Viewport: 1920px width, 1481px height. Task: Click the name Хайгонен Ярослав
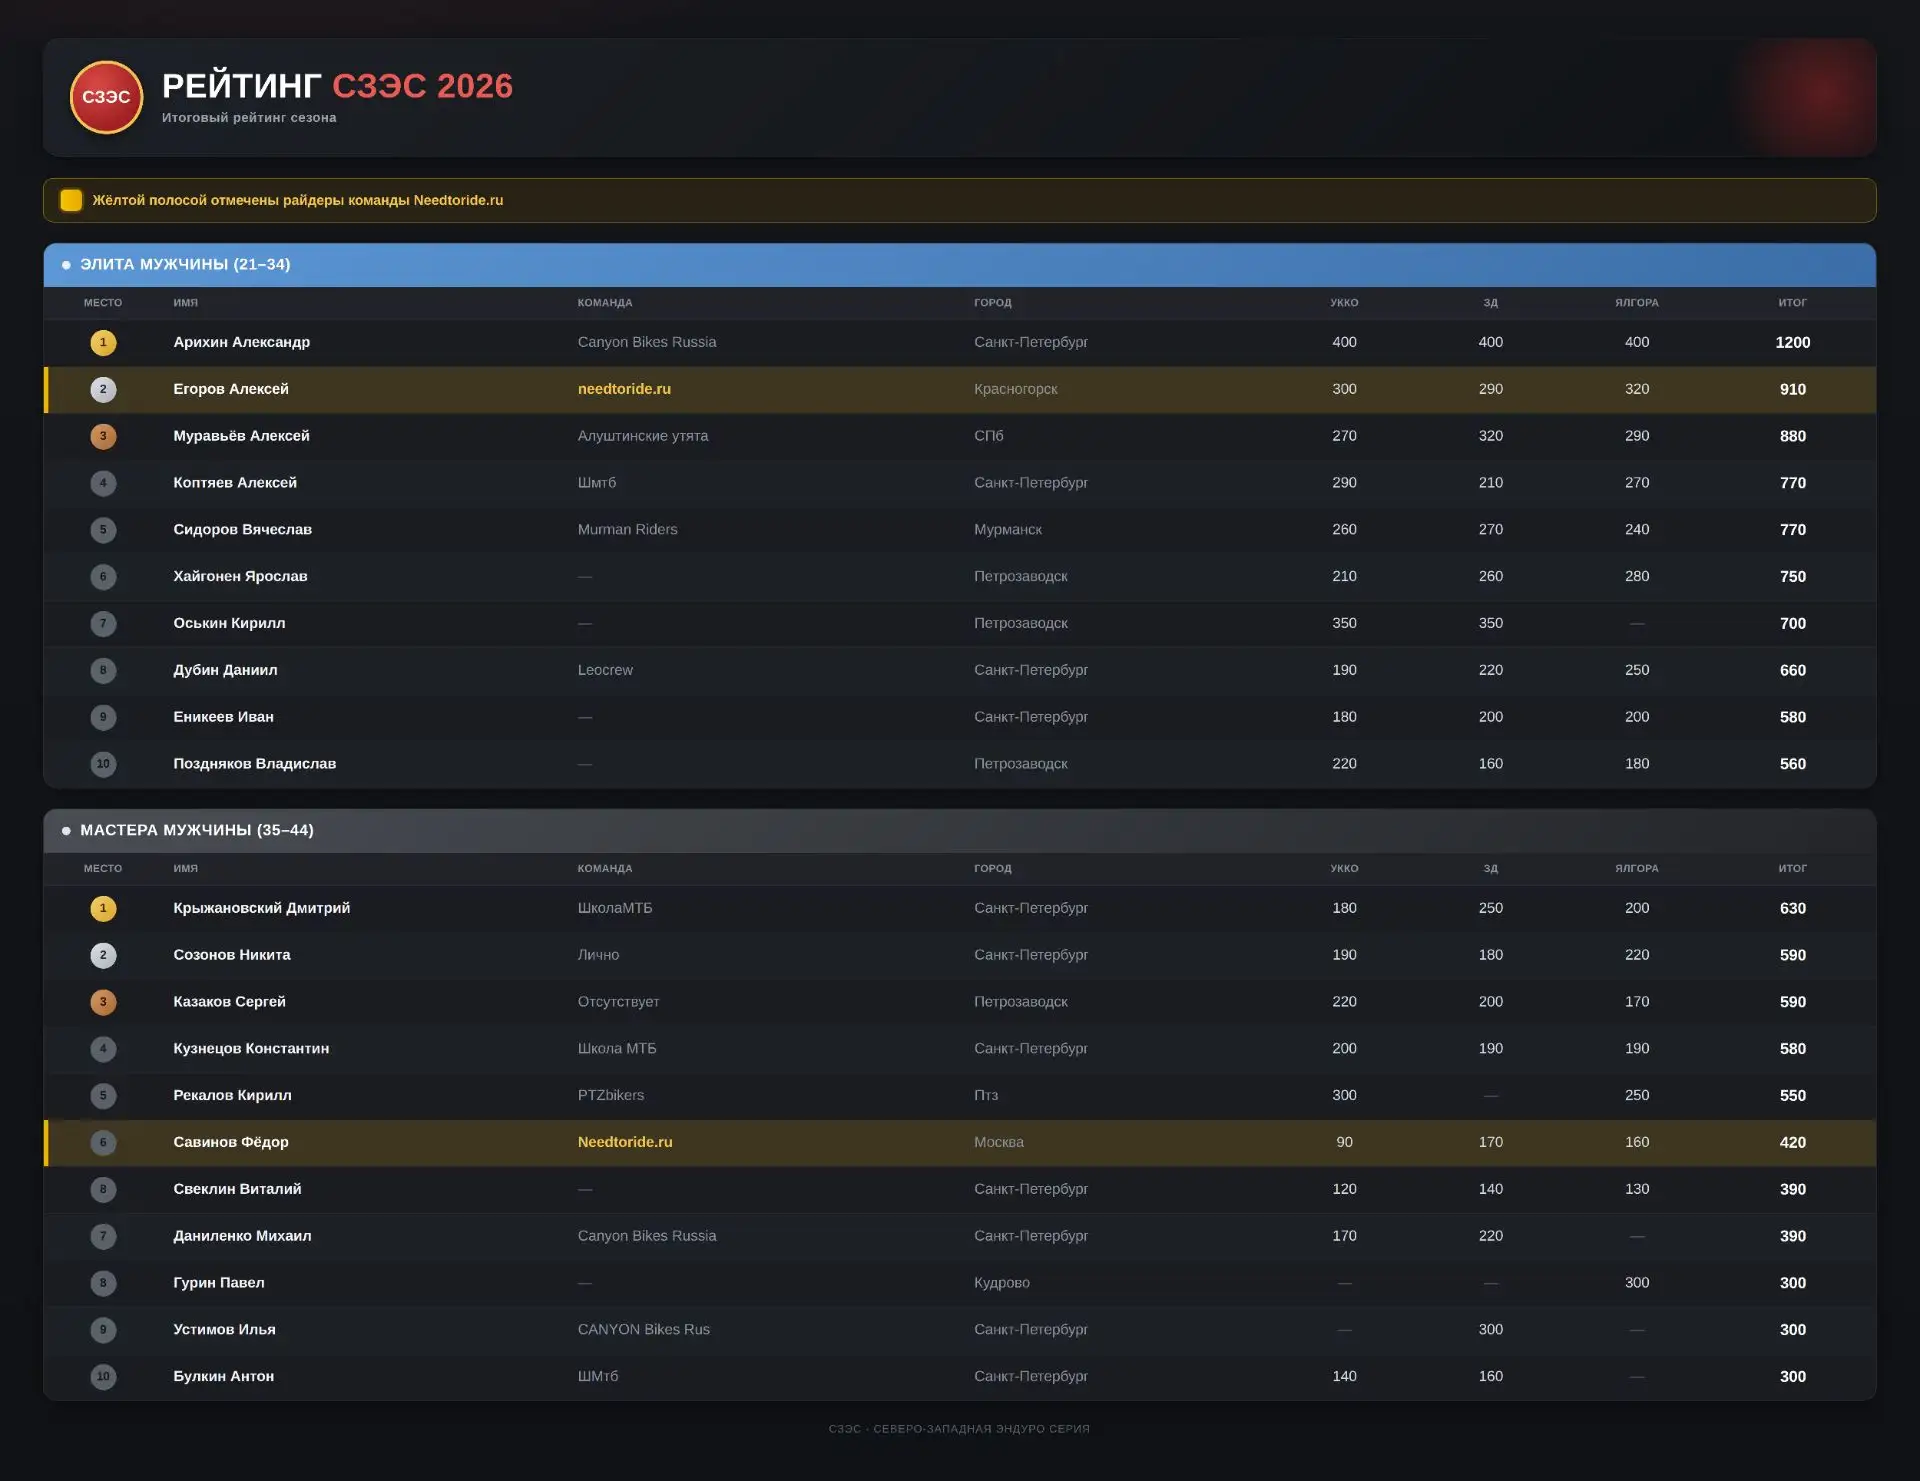pyautogui.click(x=240, y=576)
